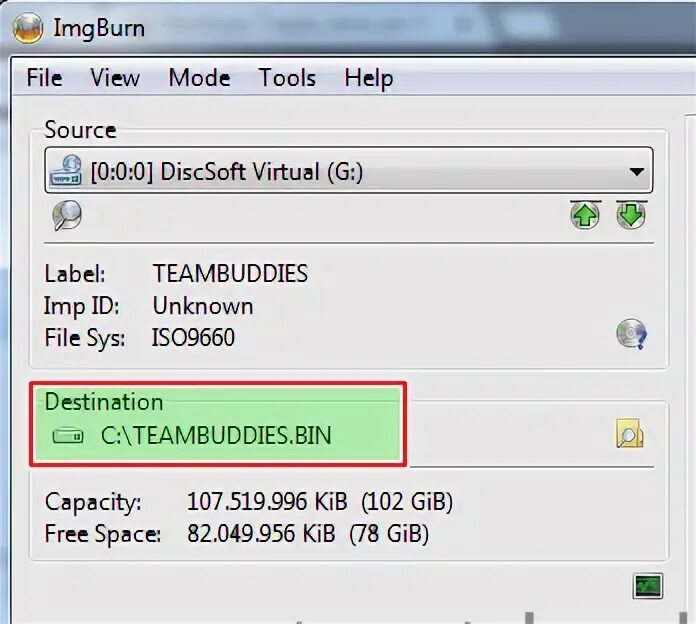696x624 pixels.
Task: Click the disc information icon with question mark
Action: point(631,334)
